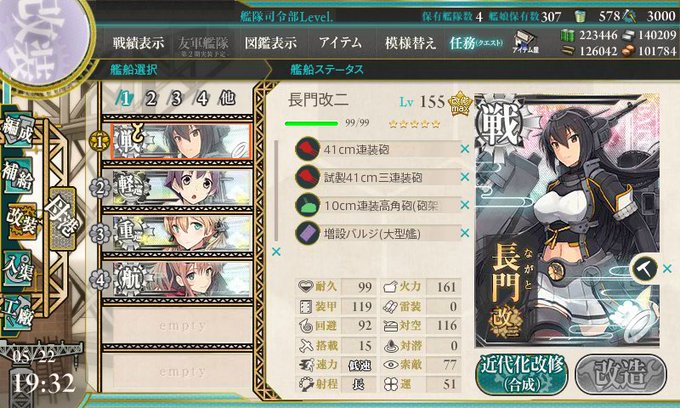680x408 pixels.
Task: Open the 工廠 factory sidebar icon
Action: tap(17, 313)
